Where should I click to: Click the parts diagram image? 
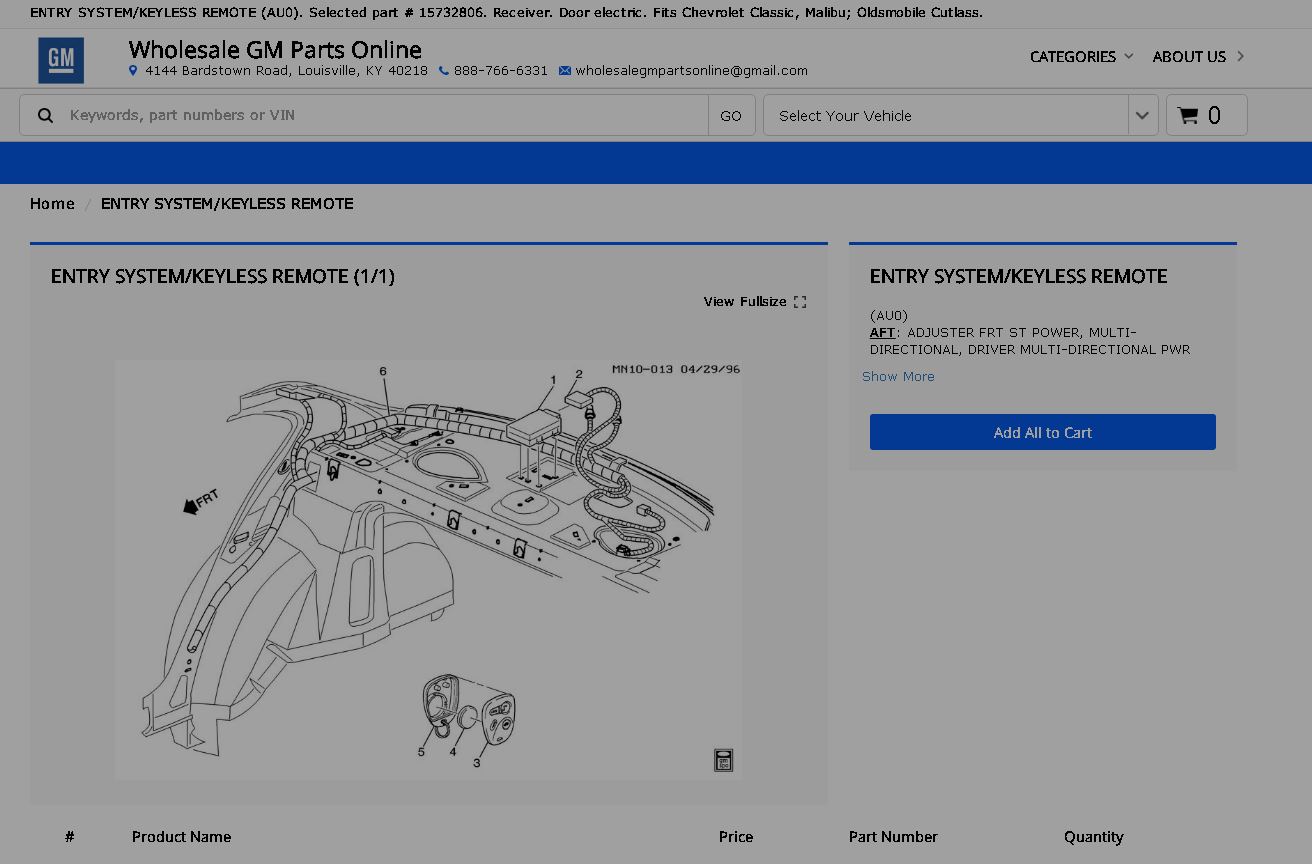click(x=429, y=570)
